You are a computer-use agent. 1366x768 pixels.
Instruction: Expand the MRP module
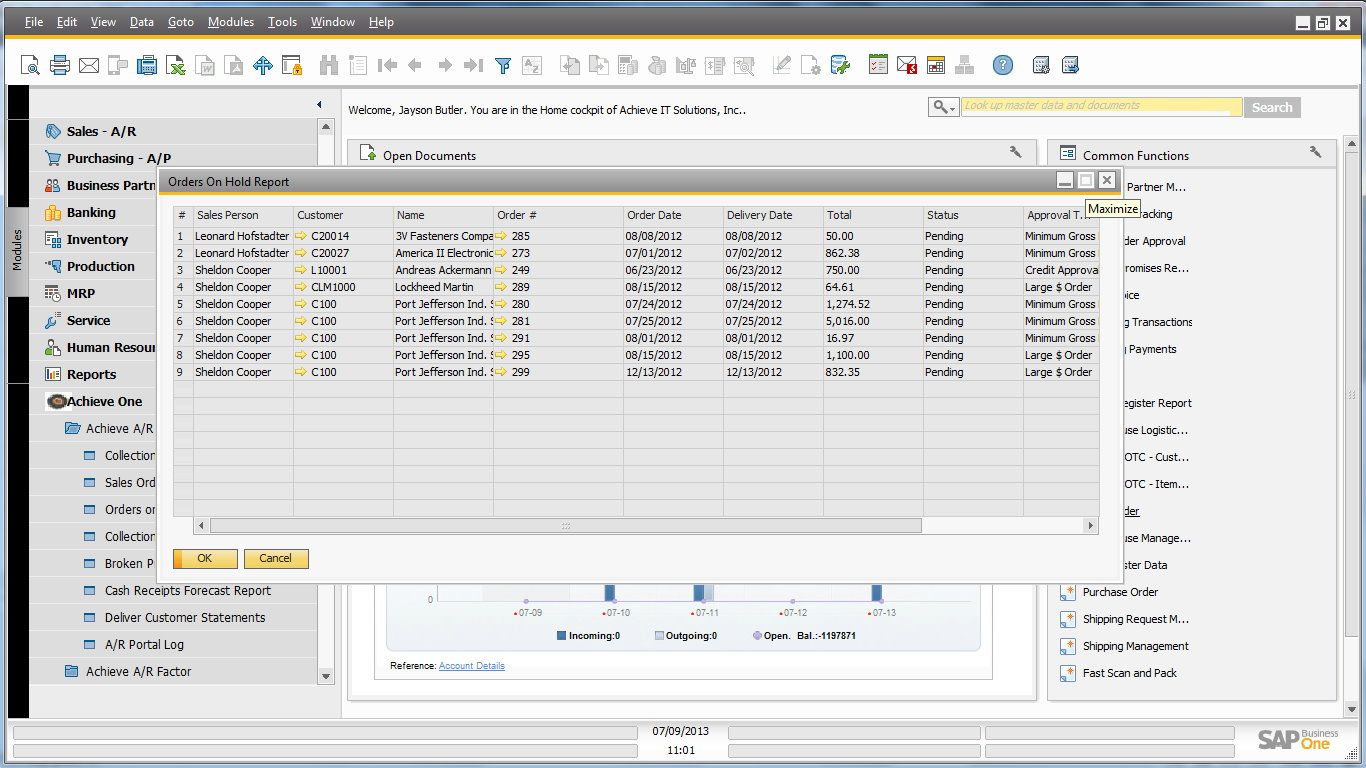pyautogui.click(x=82, y=293)
